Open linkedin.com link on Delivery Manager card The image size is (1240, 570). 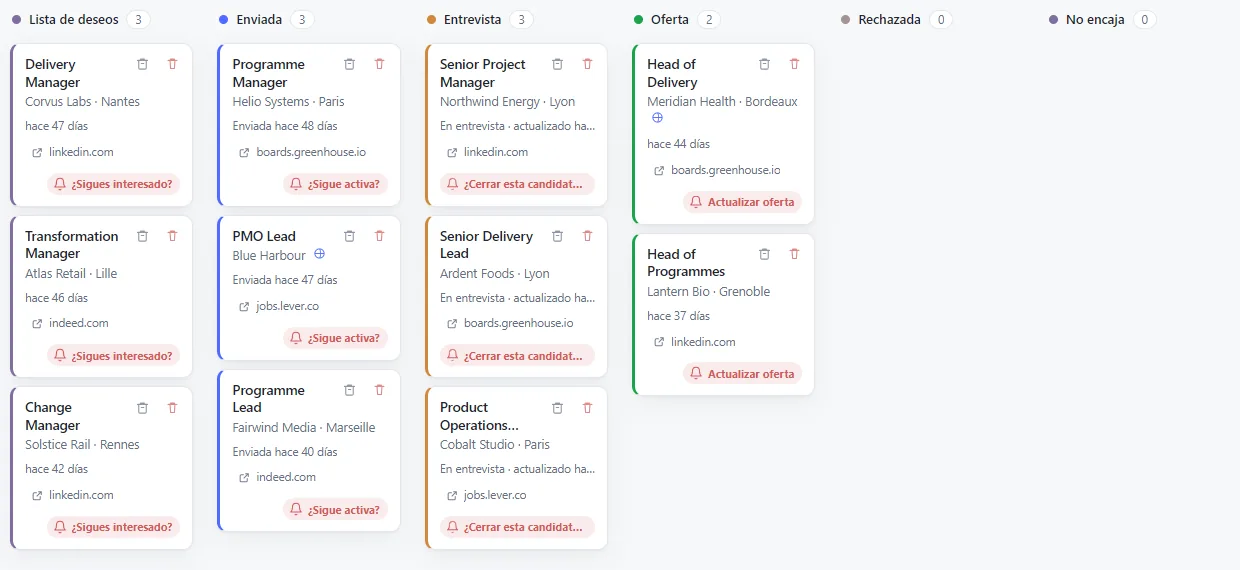[72, 152]
